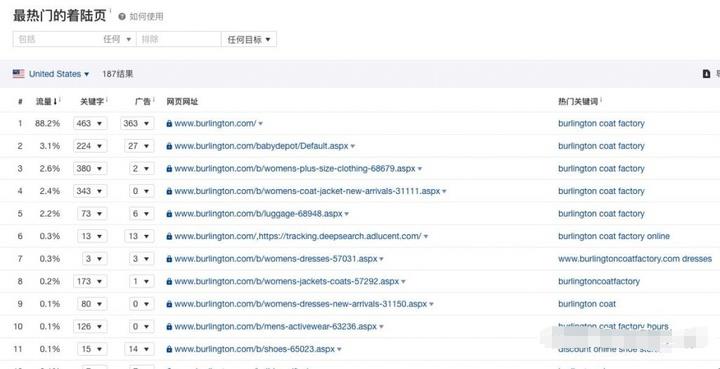Click keyword 'www.burlingtoncoatfactory.com dresses'

coord(635,259)
